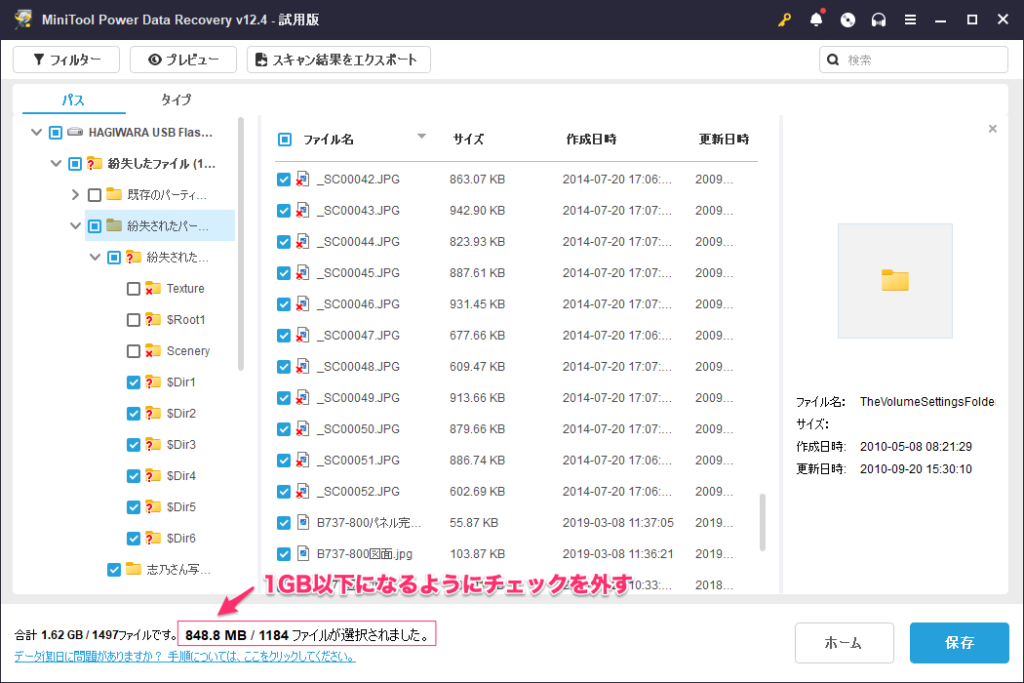Click the disc icon in title bar
The width and height of the screenshot is (1024, 683).
tap(848, 20)
